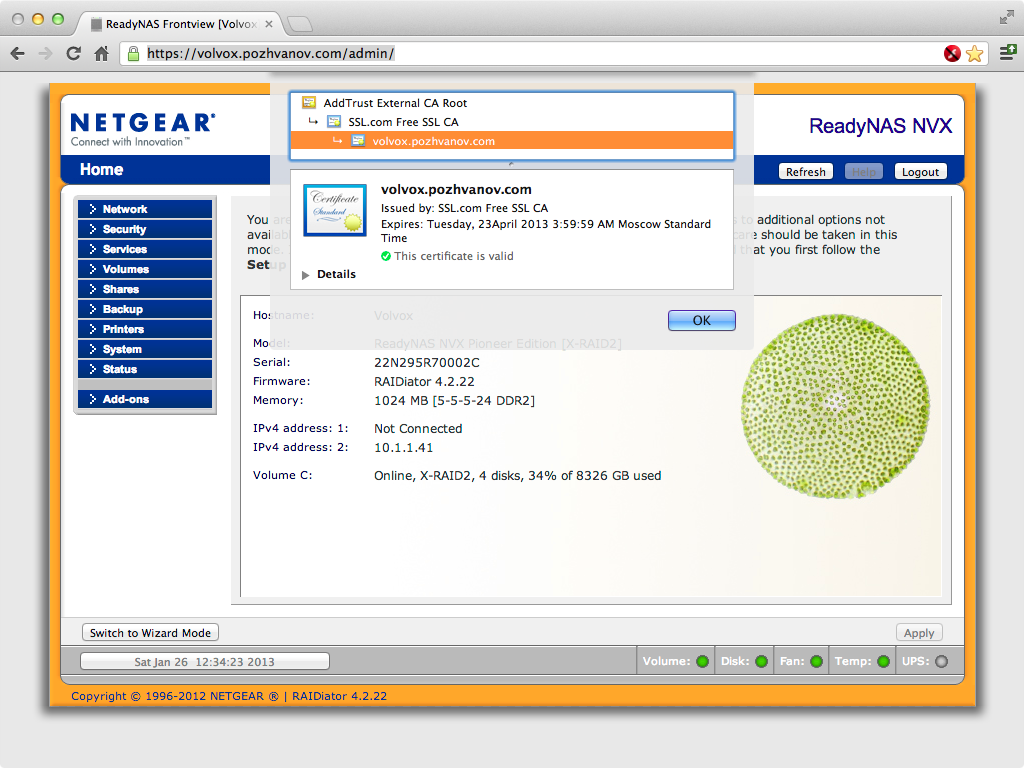Click the Fan status green LED
This screenshot has height=768, width=1024.
816,662
